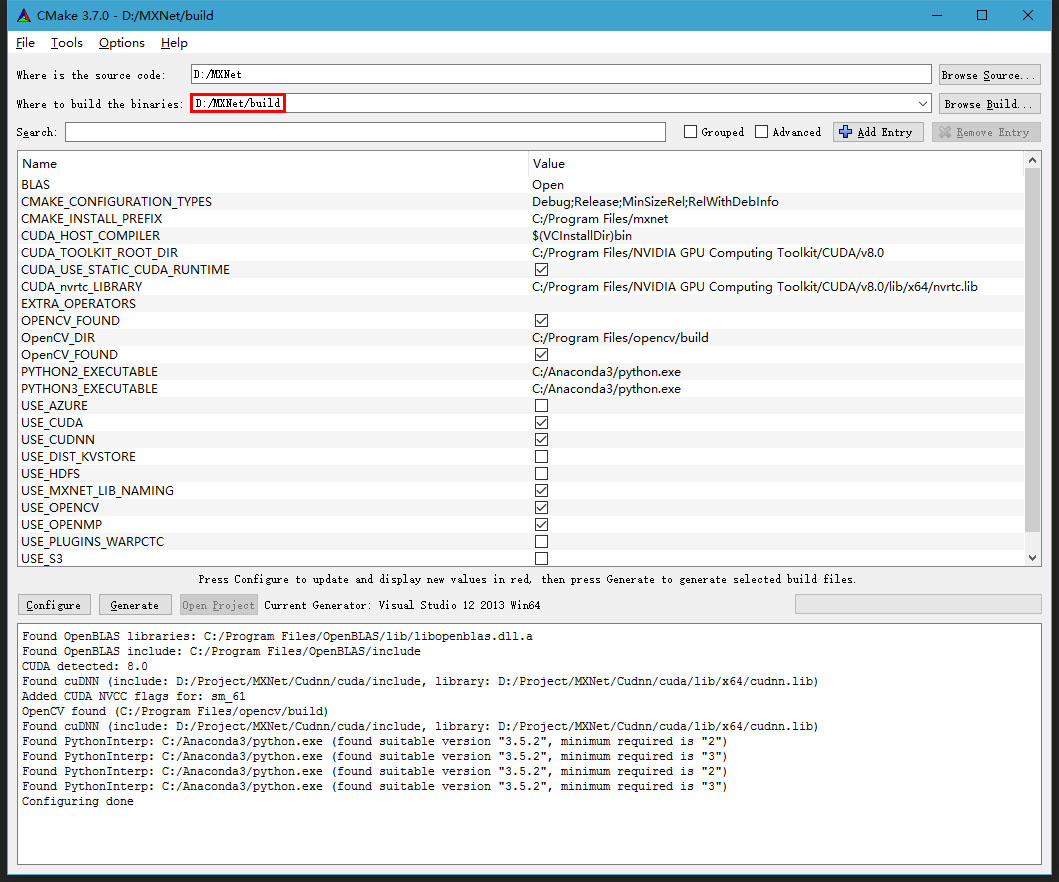Uncheck the USE_CUDNN checkbox

point(541,440)
